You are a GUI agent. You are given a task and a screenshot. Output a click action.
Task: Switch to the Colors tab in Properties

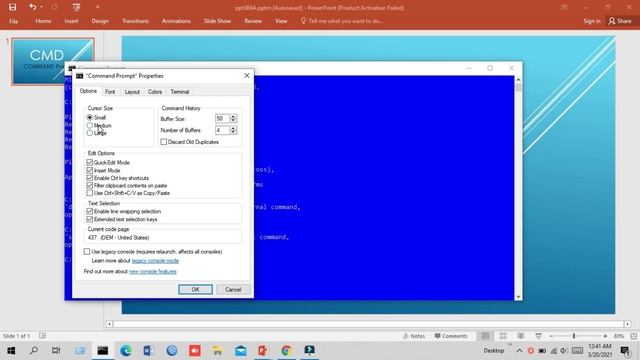click(x=155, y=92)
